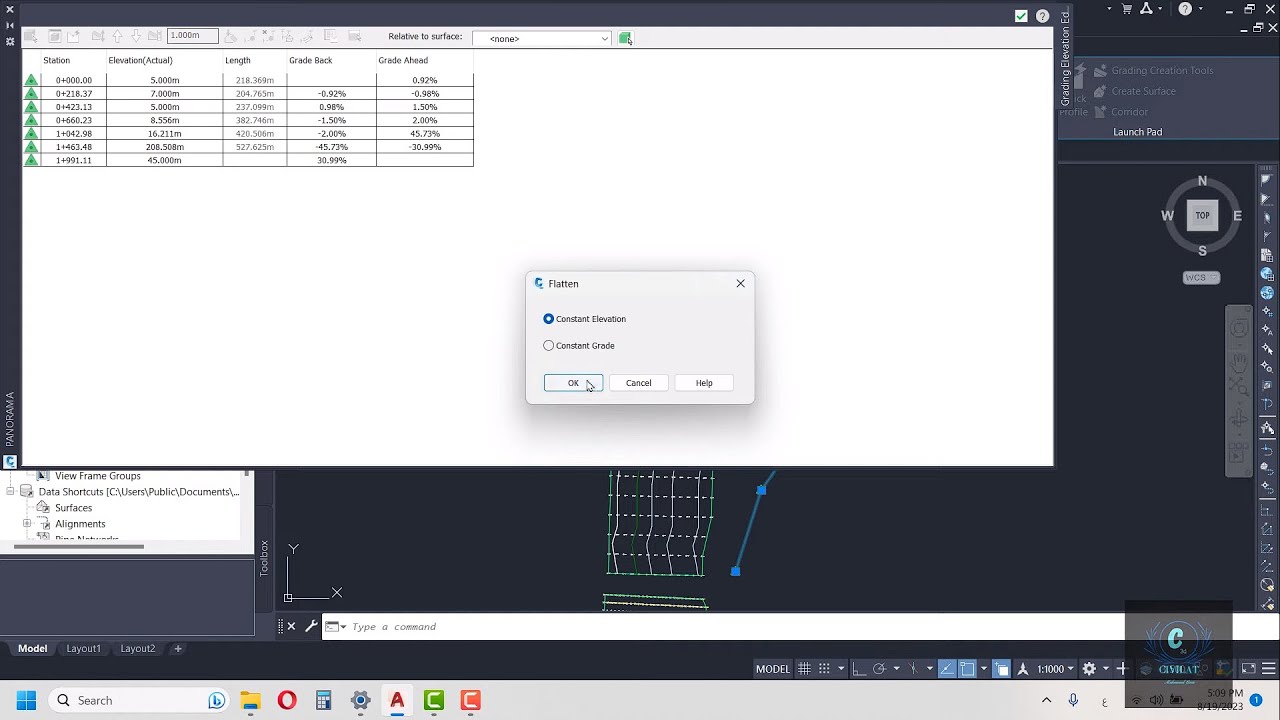The image size is (1280, 720).
Task: Open the Windows Start menu
Action: (26, 701)
